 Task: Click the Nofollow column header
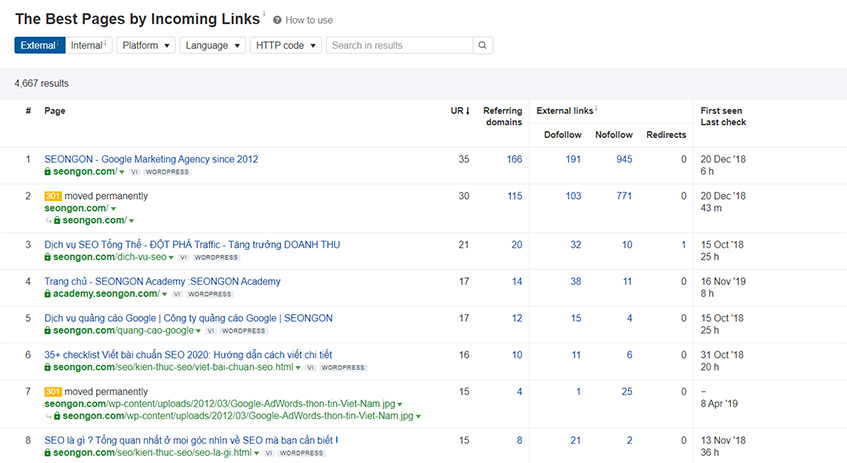pos(614,135)
